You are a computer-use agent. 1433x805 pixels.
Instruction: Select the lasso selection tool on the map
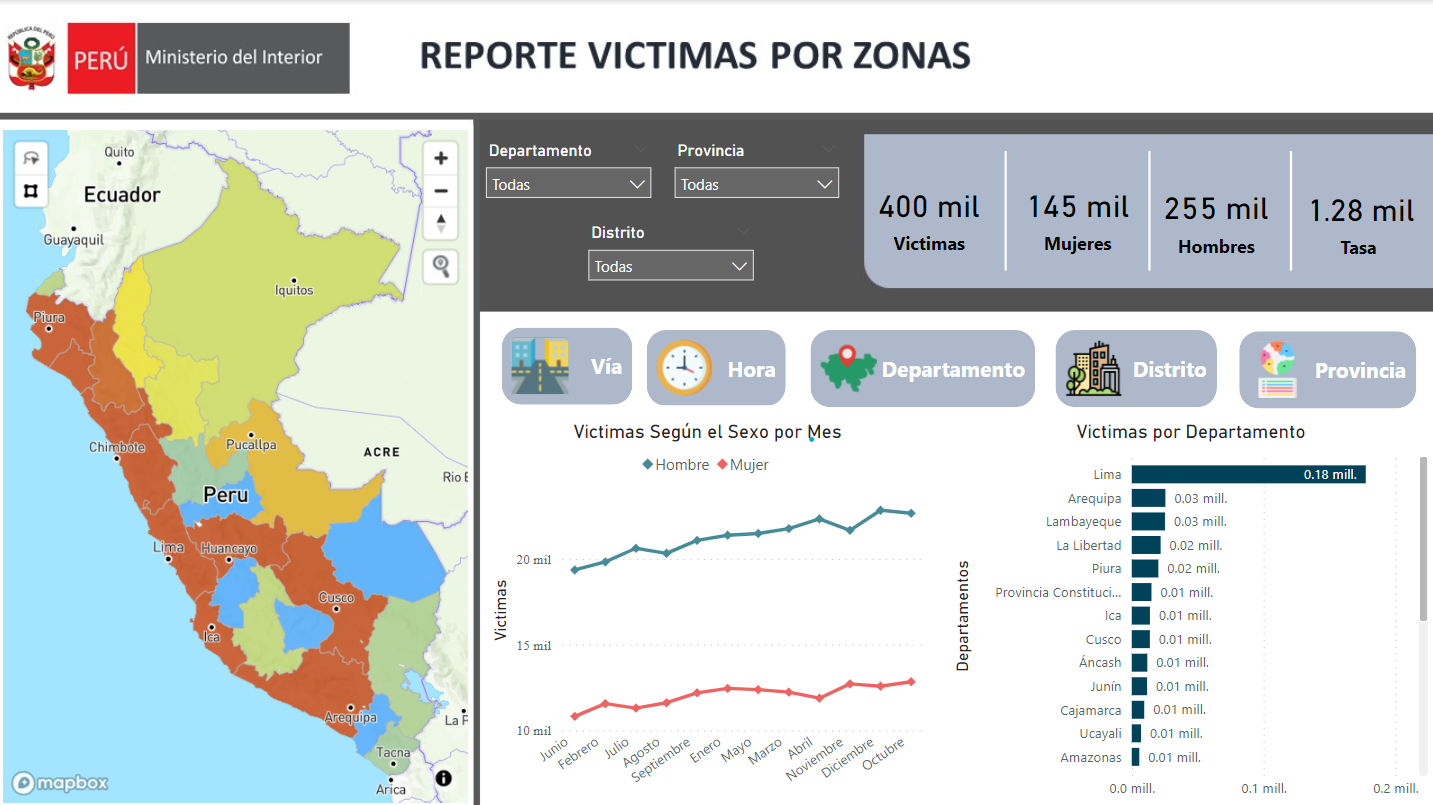[31, 158]
